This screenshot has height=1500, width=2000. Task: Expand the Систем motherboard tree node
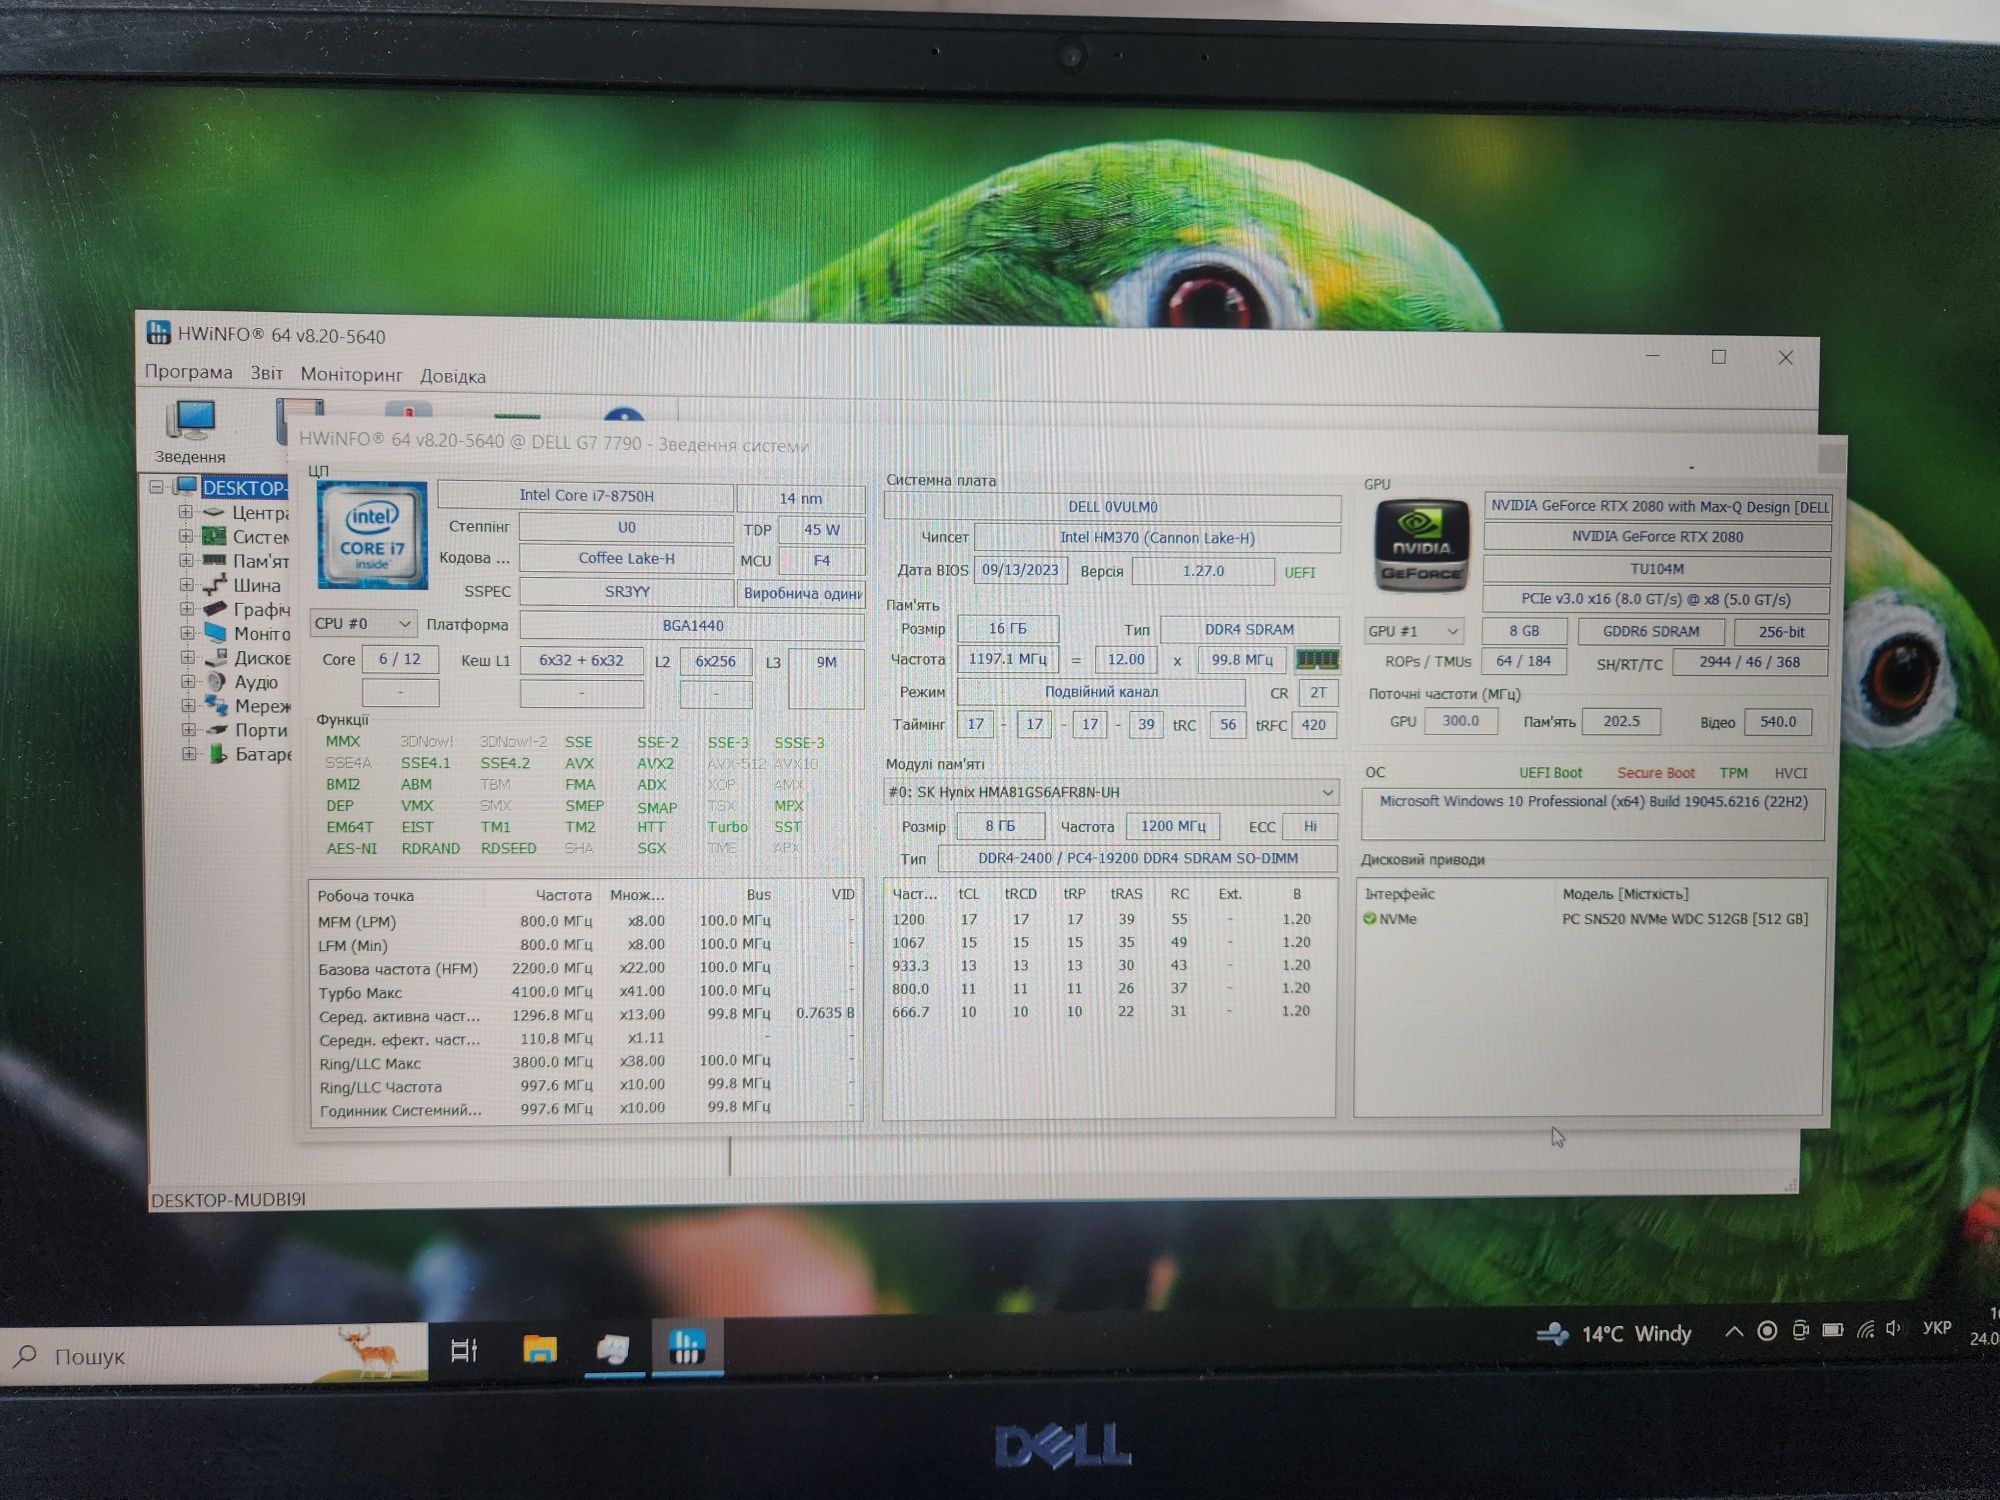[x=185, y=536]
